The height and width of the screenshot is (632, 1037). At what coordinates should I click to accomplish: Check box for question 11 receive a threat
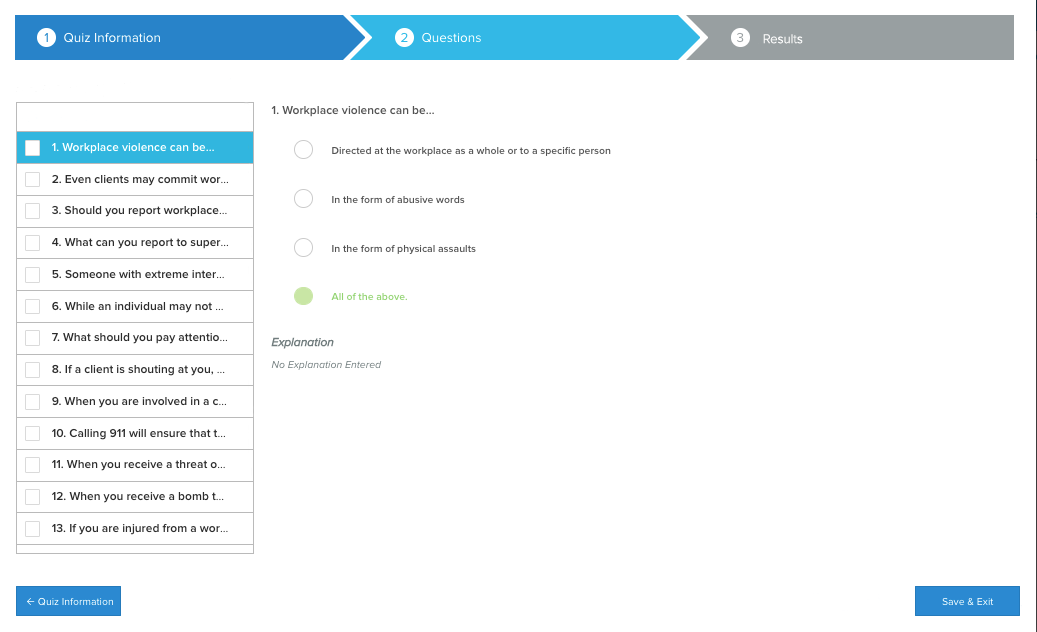point(32,465)
